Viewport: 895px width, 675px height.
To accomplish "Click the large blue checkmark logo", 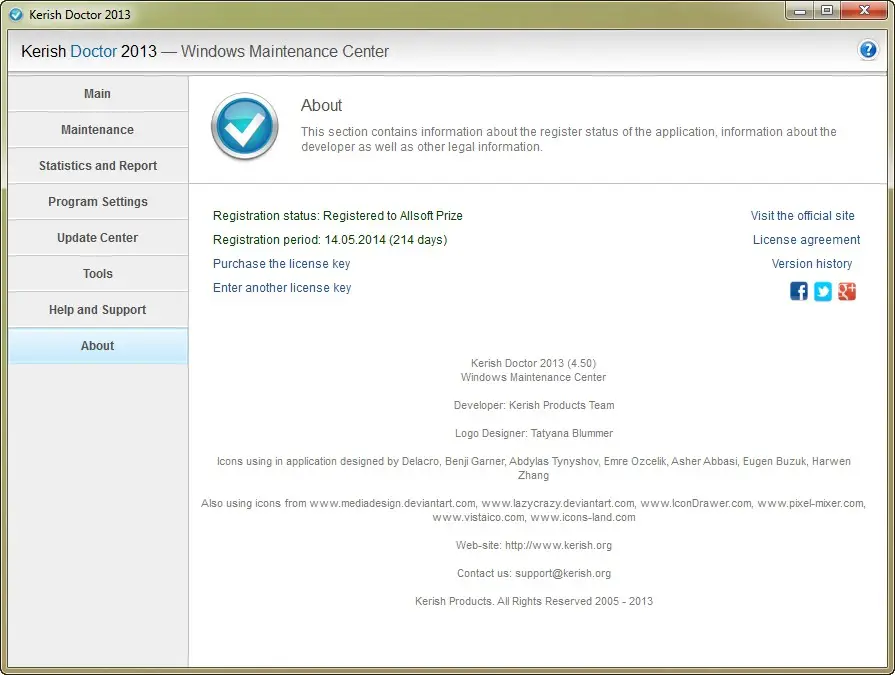I will coord(245,126).
